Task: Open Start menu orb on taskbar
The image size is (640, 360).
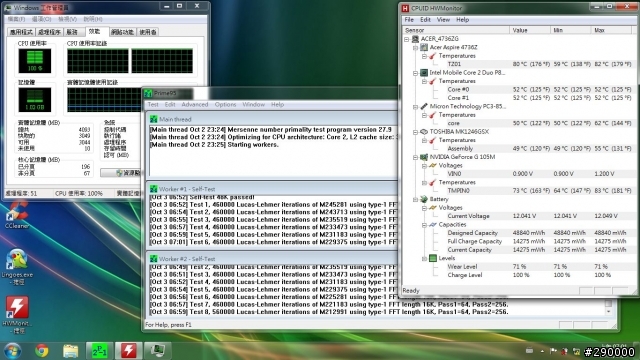Action: (12, 351)
